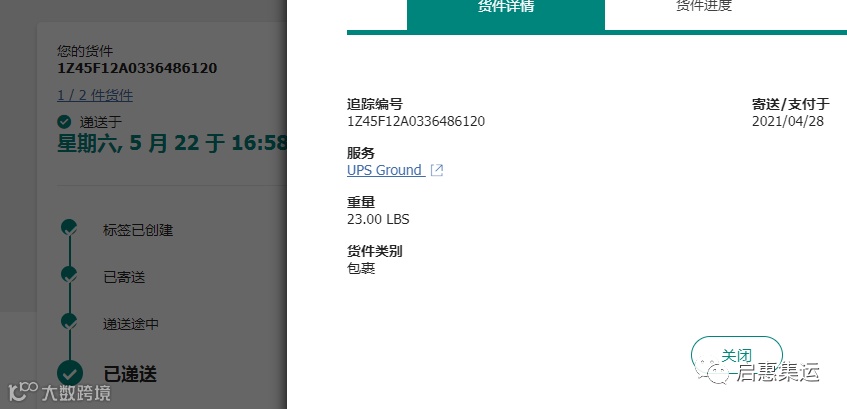Click the 标签已创建 progress checkmark circle
The width and height of the screenshot is (847, 409).
pos(69,228)
